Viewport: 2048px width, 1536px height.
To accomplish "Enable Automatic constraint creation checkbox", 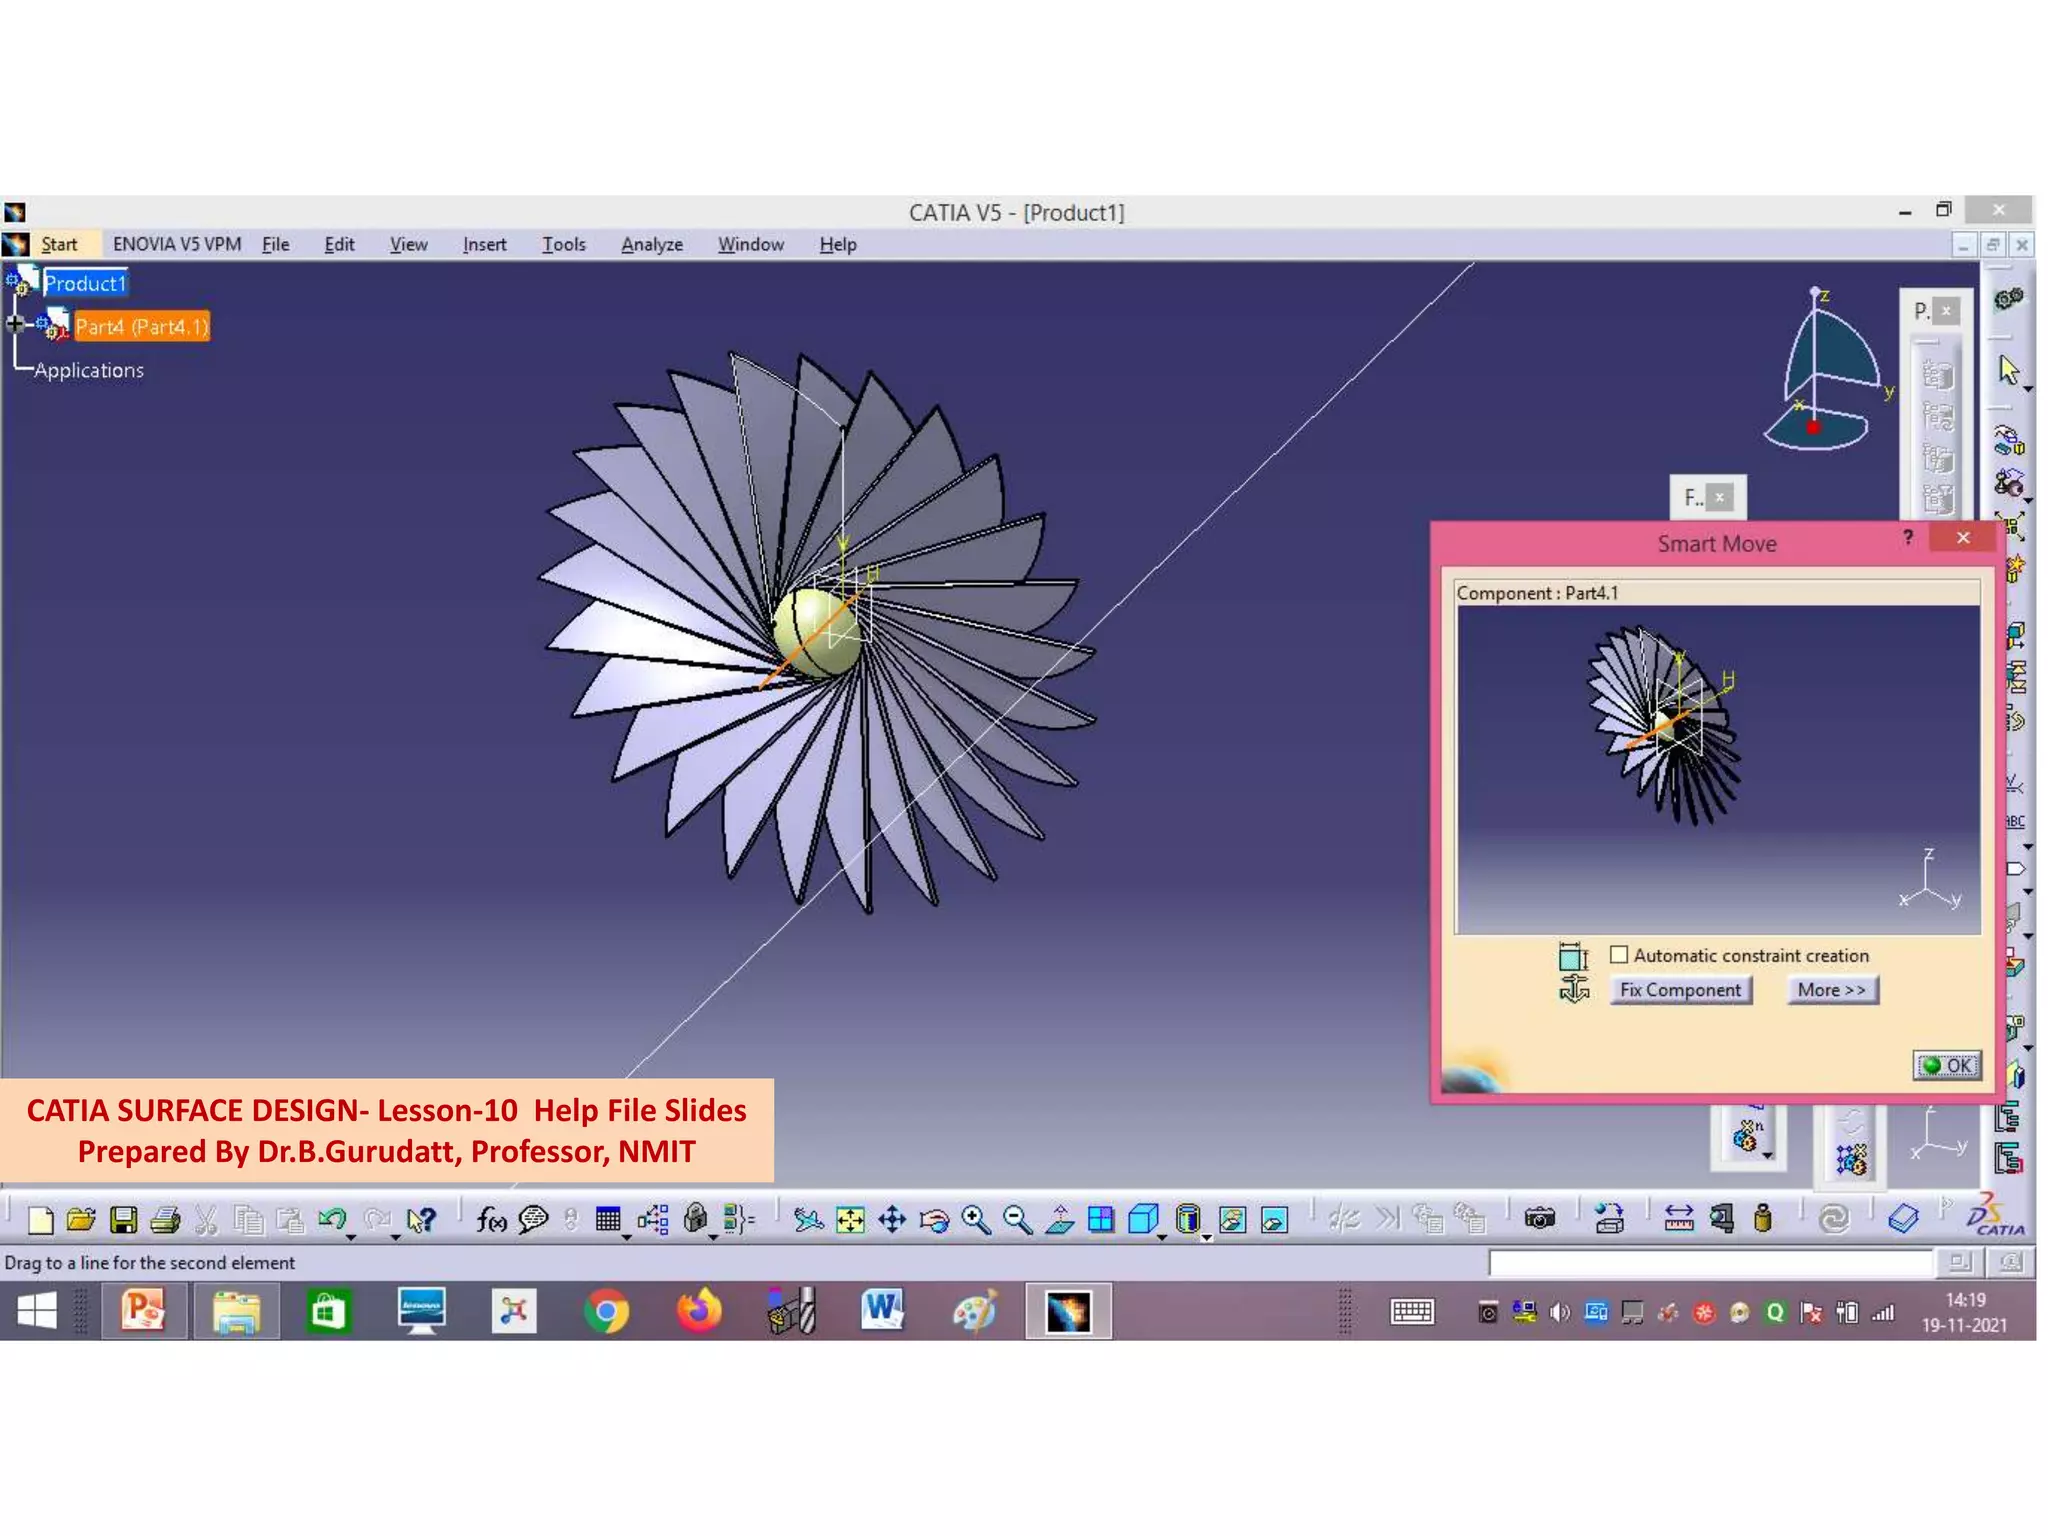I will [1619, 955].
